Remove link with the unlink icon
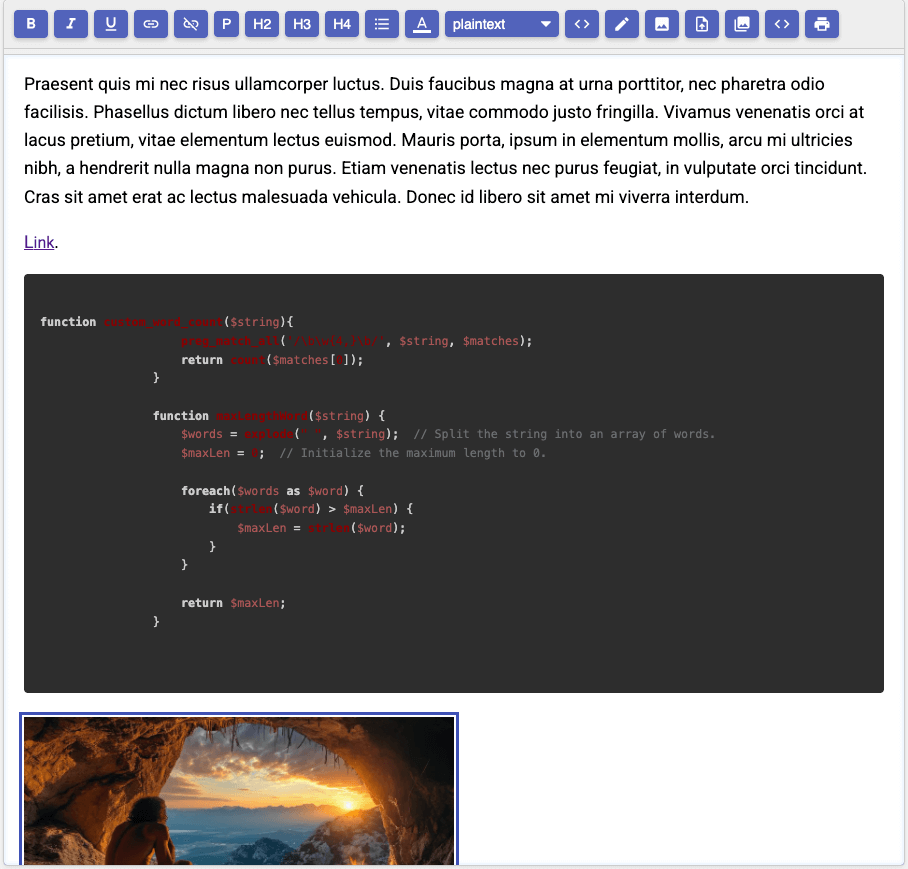 pyautogui.click(x=191, y=24)
